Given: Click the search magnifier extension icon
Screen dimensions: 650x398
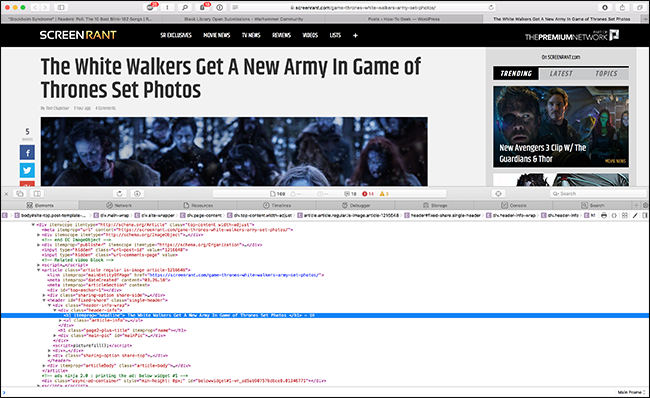Looking at the screenshot, I should [185, 7].
